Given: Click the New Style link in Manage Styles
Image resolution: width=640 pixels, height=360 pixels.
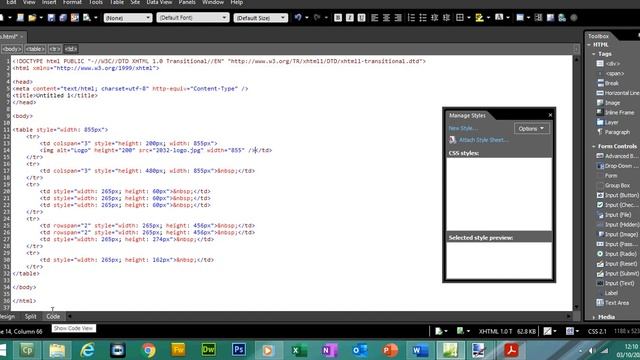Looking at the screenshot, I should pos(463,128).
